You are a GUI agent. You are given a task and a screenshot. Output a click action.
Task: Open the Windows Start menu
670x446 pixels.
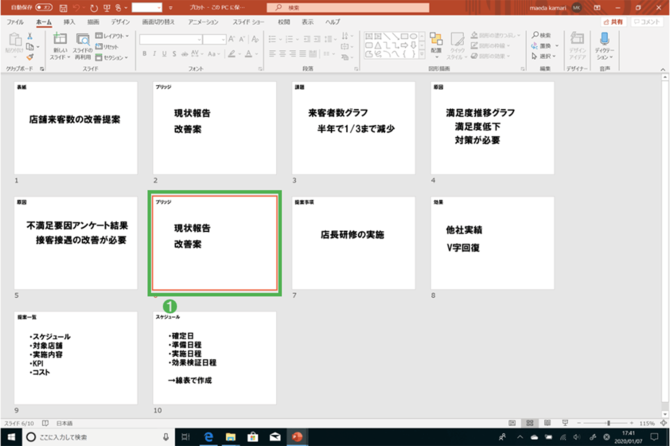click(11, 437)
